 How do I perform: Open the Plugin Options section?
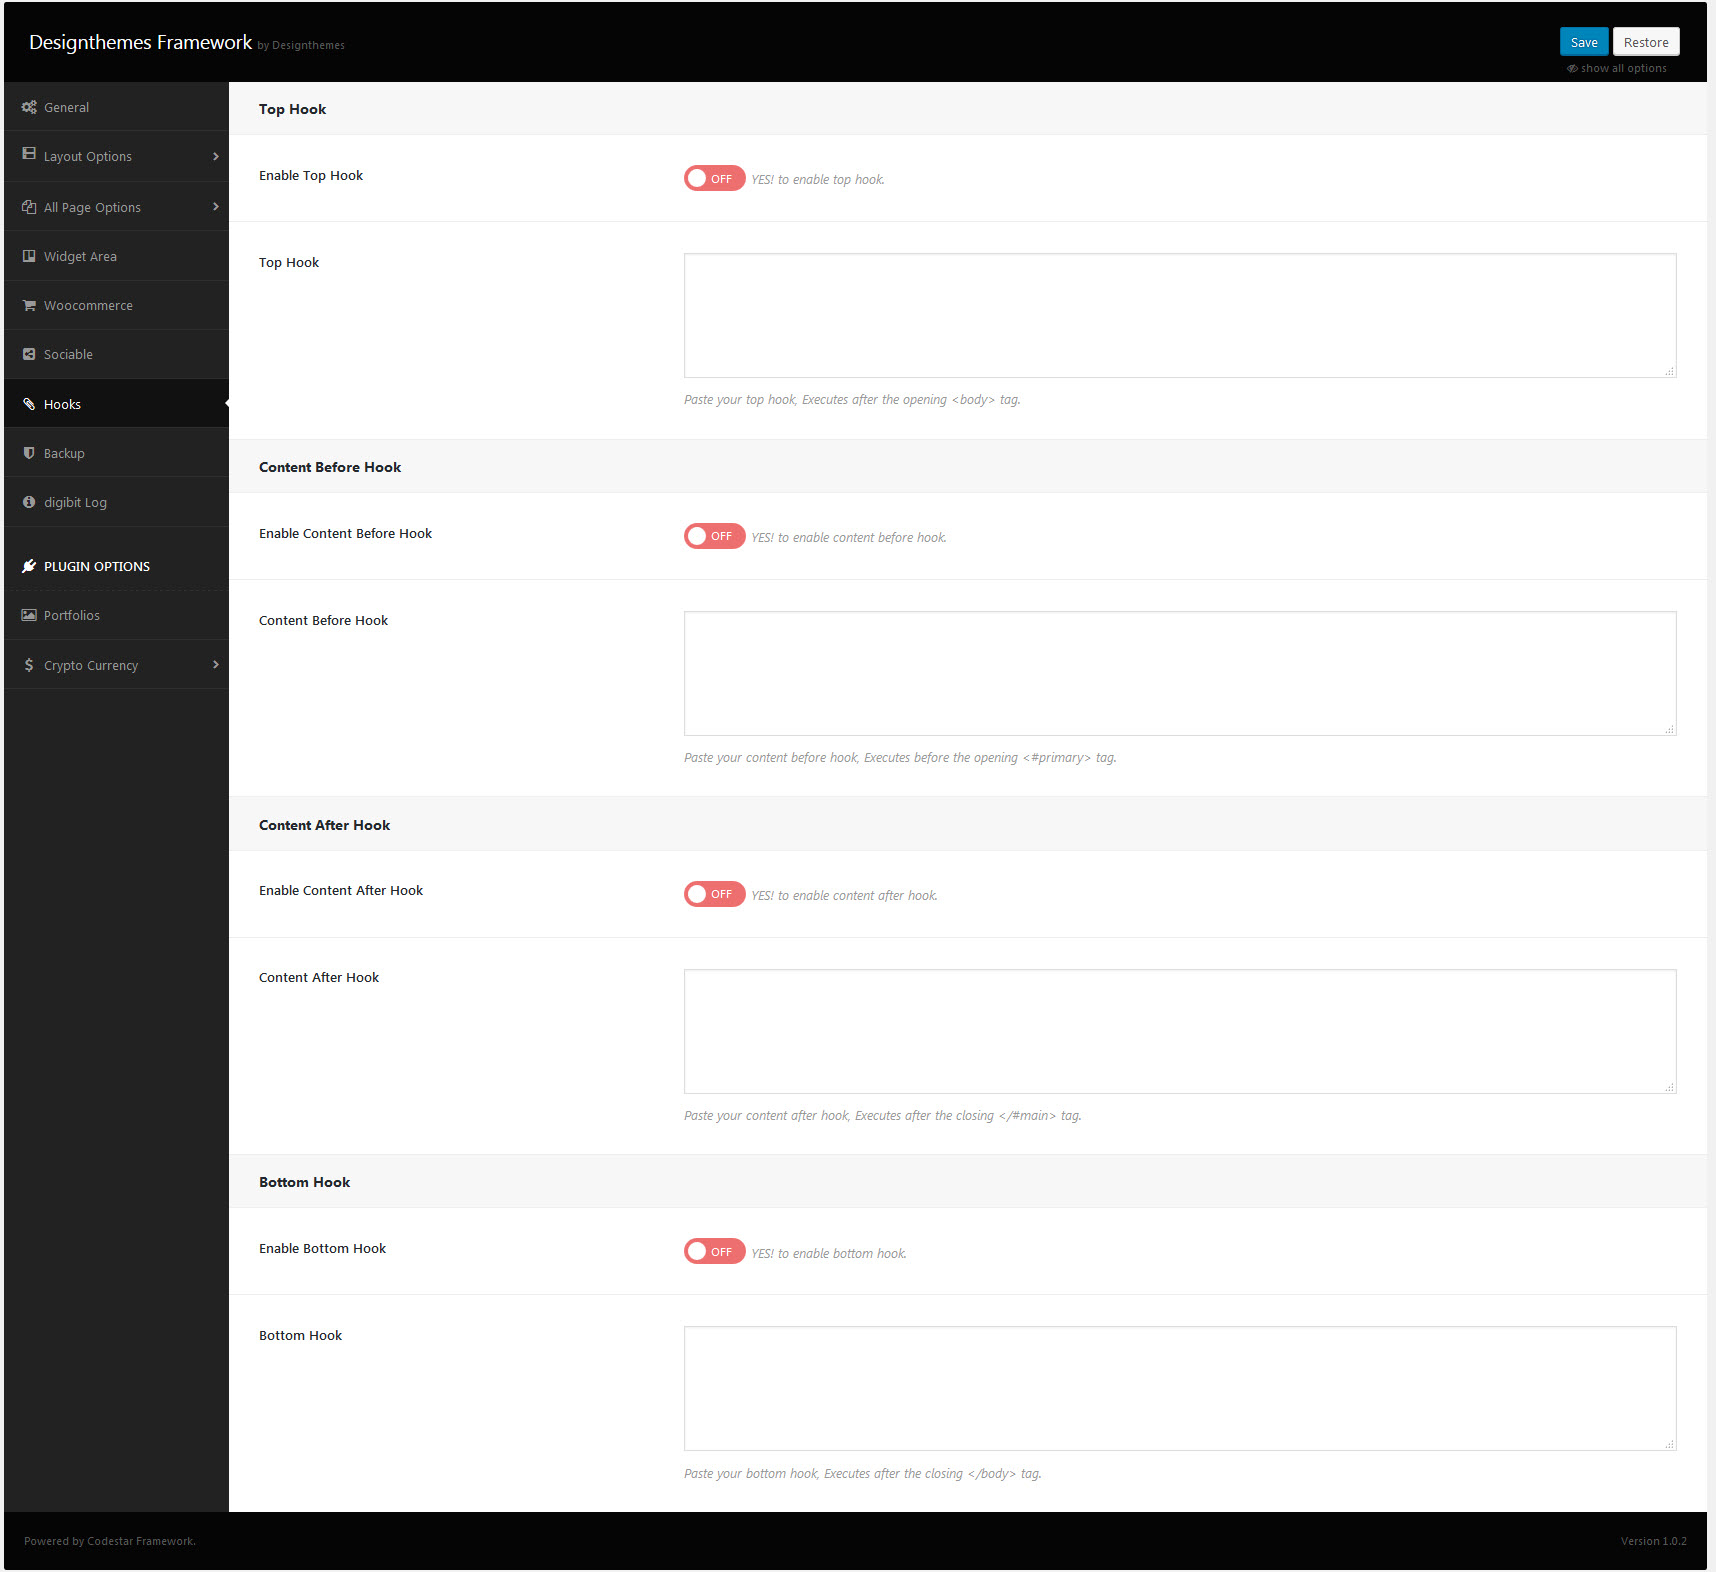click(96, 566)
